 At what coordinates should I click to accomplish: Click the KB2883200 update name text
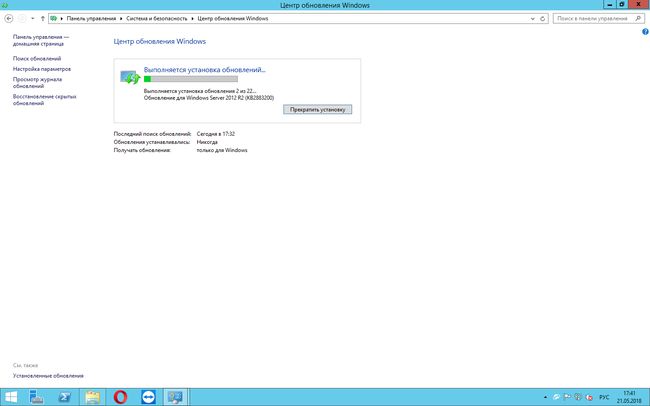[x=209, y=98]
